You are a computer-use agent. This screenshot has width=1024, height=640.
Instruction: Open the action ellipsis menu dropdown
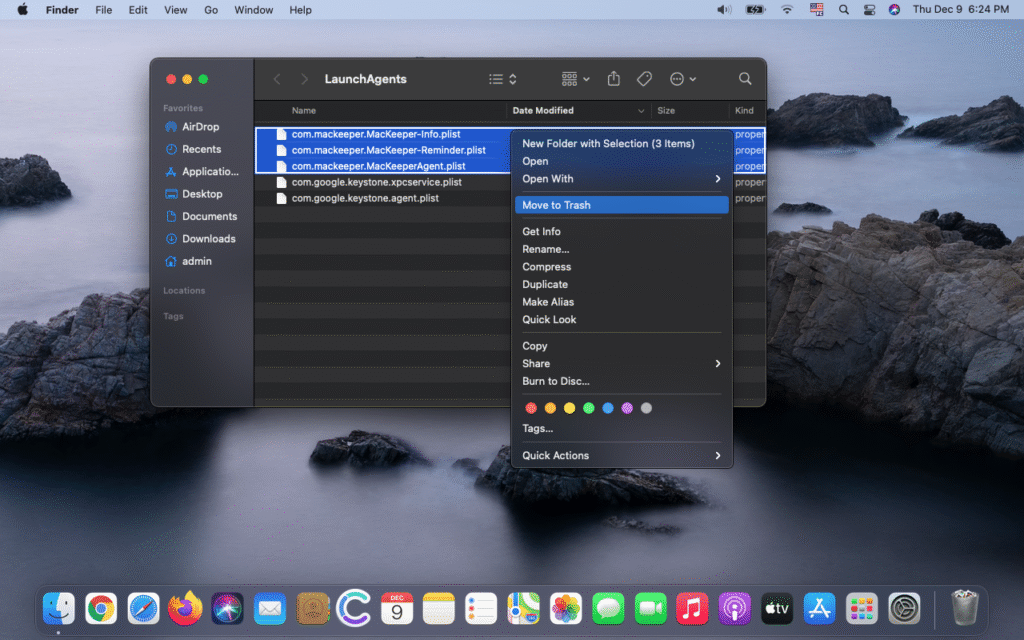[x=682, y=79]
